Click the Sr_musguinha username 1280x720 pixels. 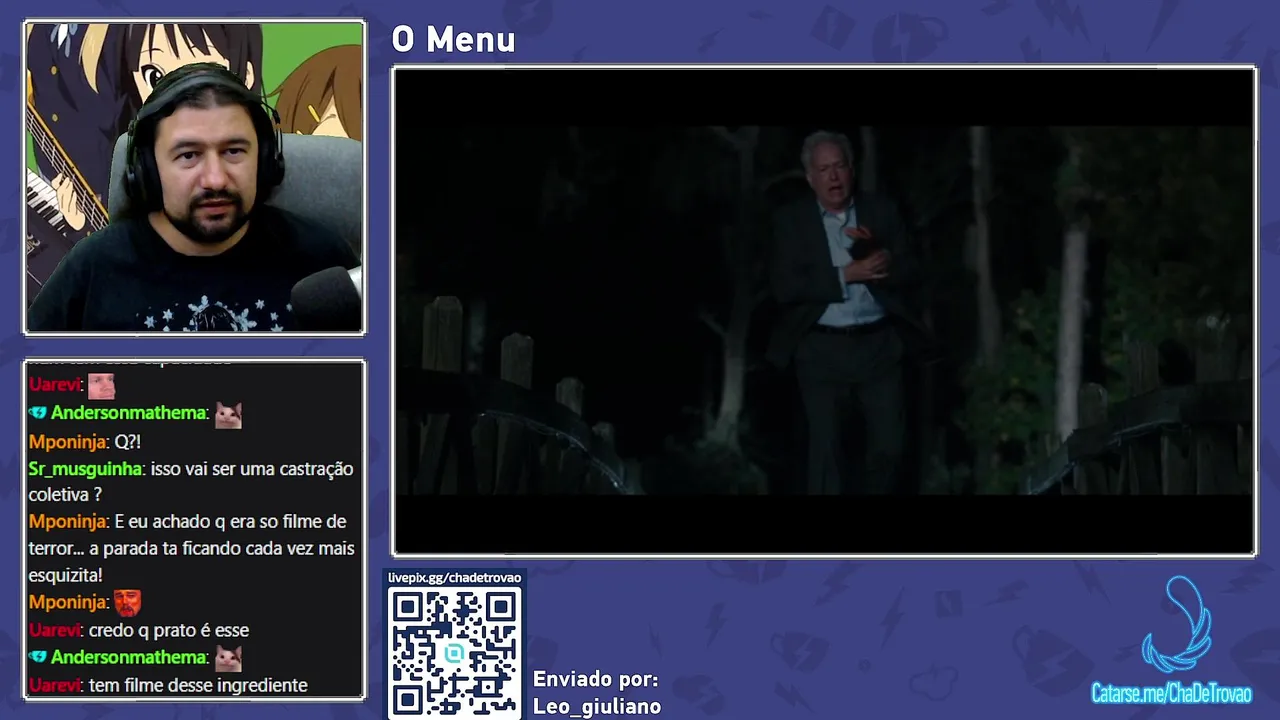point(85,468)
